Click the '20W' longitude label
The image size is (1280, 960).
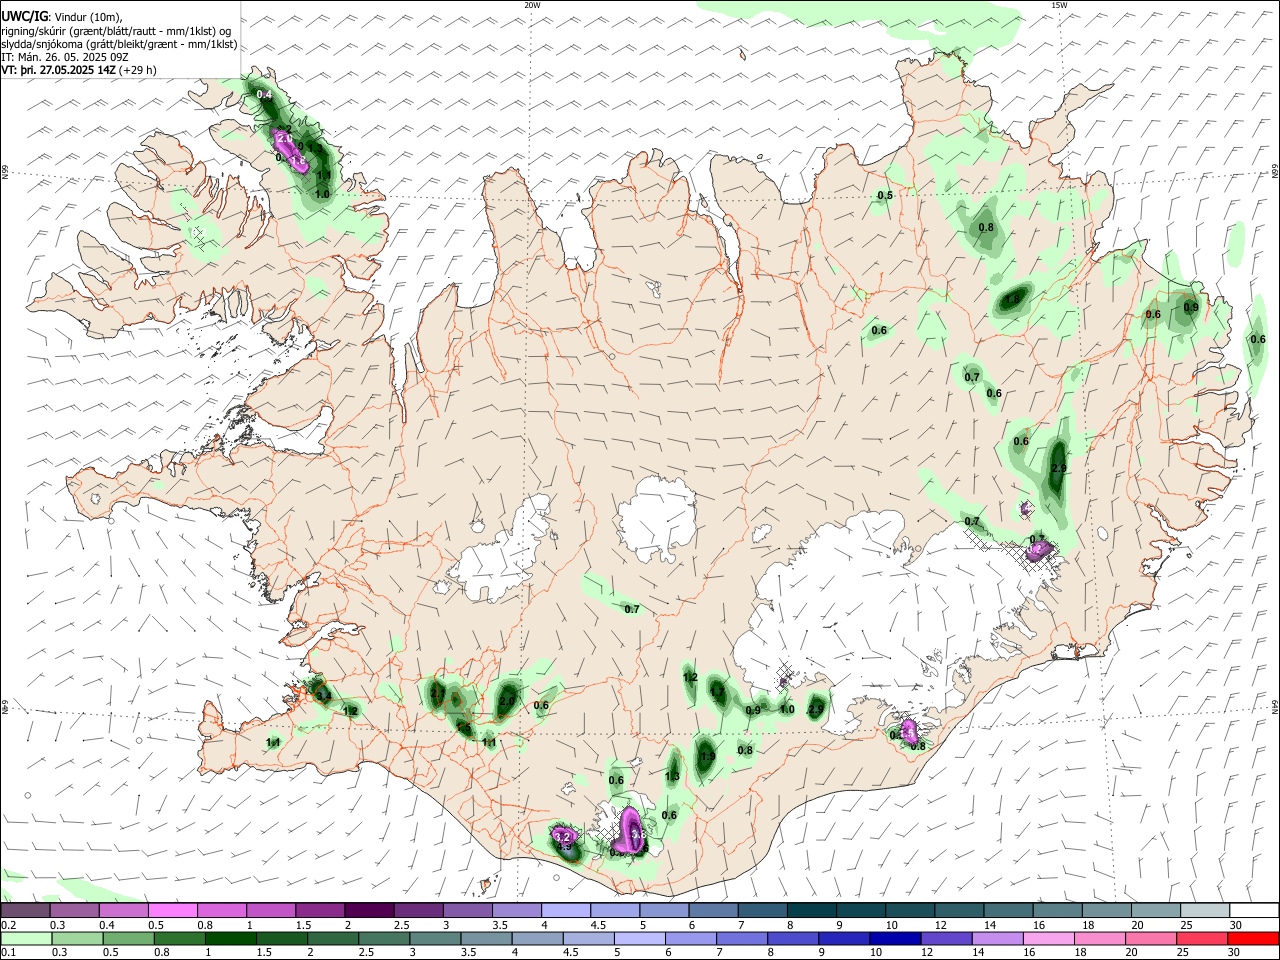pyautogui.click(x=532, y=5)
